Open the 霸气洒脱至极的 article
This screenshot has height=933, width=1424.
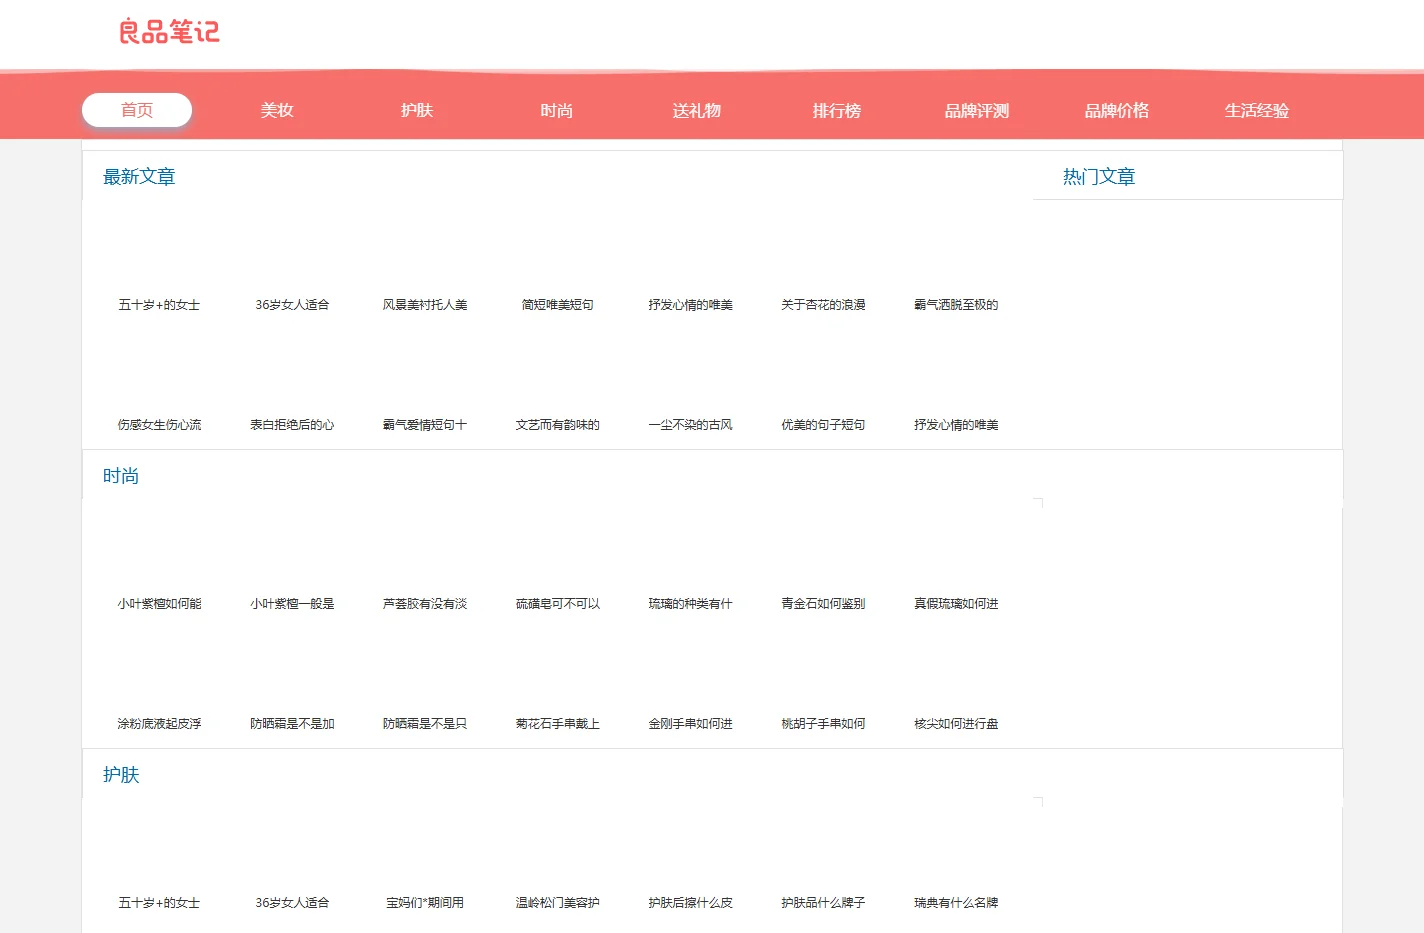click(x=957, y=305)
